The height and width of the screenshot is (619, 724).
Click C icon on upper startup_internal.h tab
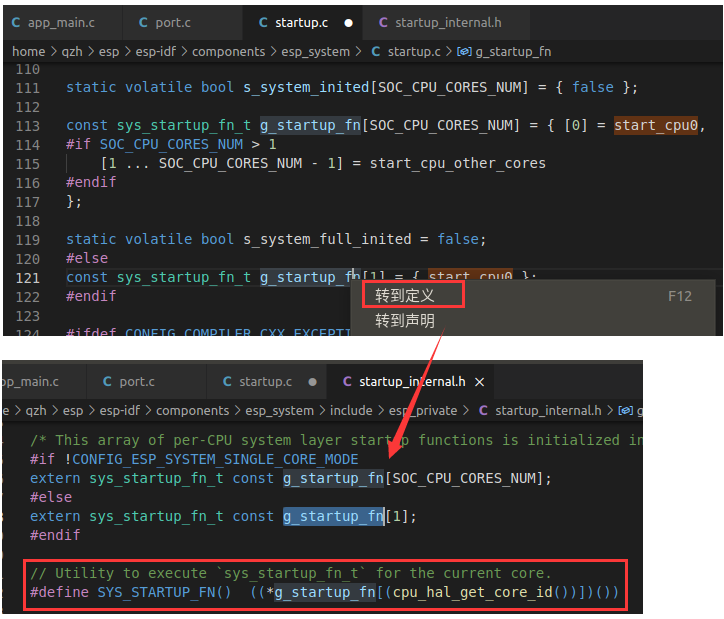point(383,23)
